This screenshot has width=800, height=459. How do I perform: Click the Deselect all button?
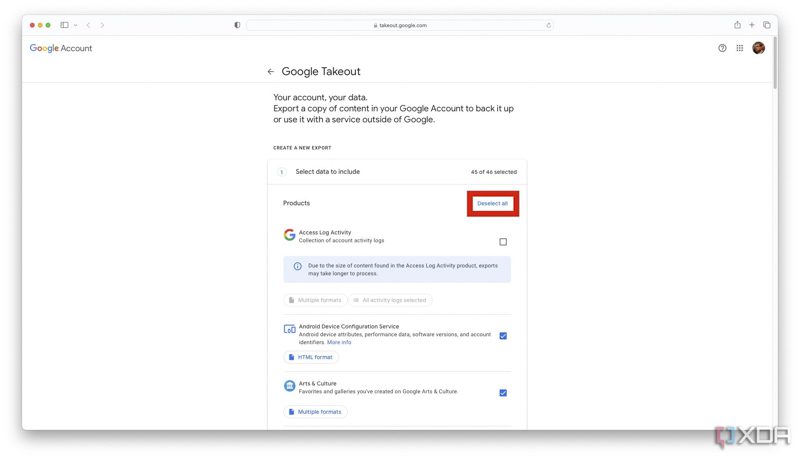click(492, 203)
